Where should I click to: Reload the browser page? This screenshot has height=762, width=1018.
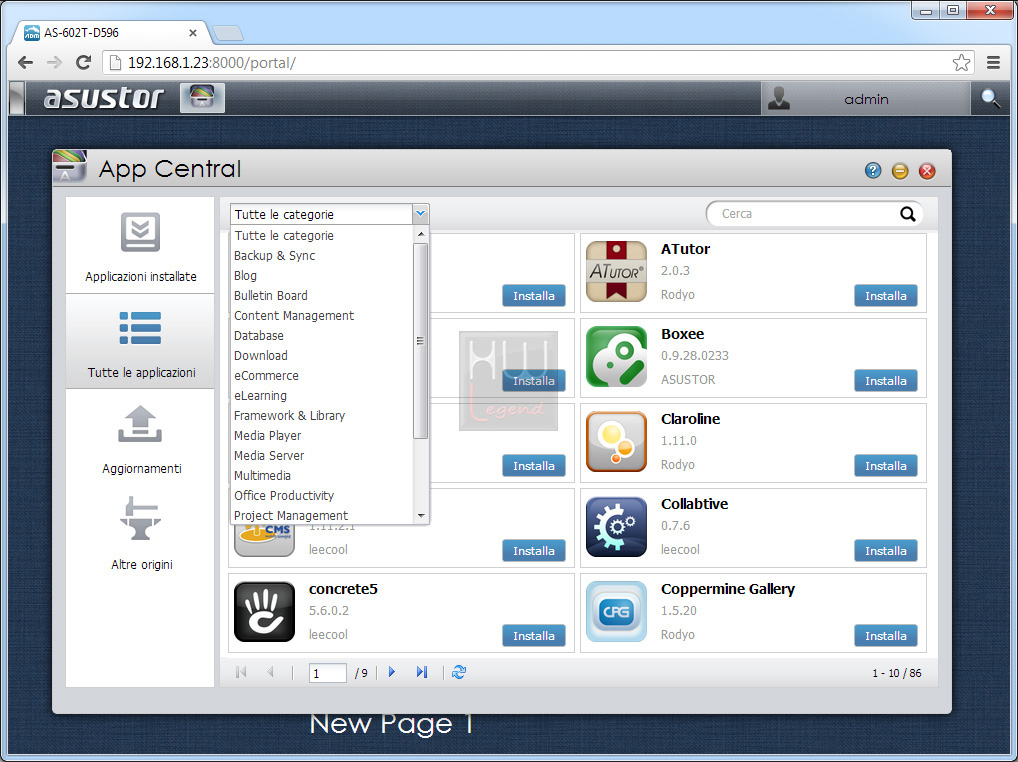83,62
